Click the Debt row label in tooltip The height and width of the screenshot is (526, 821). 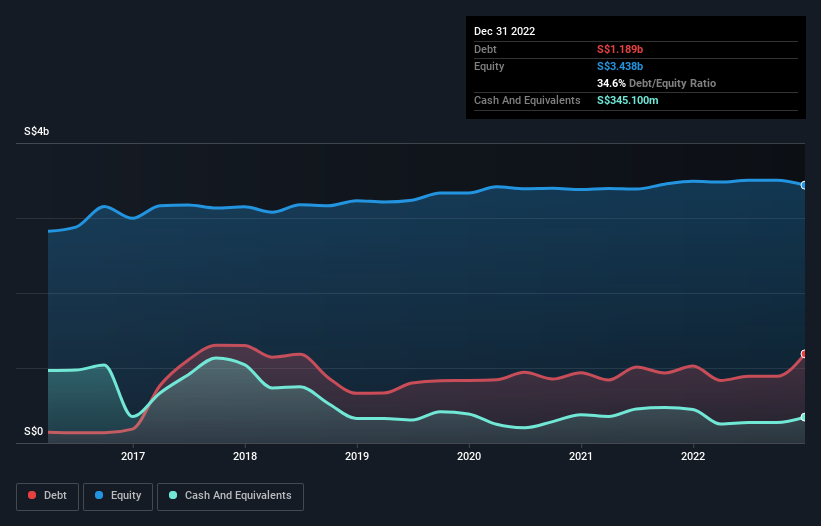pos(485,49)
